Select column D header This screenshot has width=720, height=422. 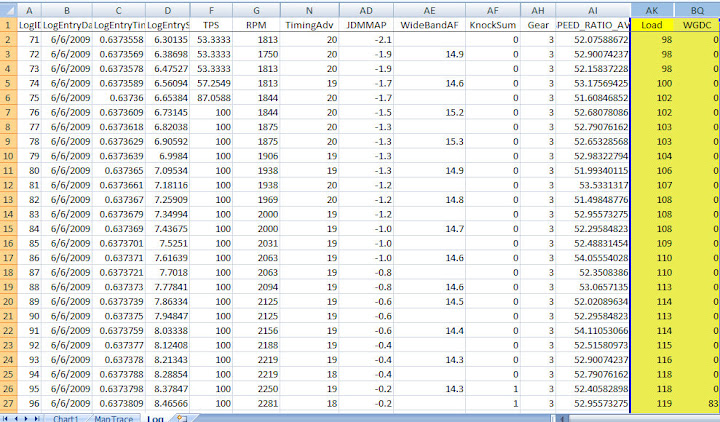coord(168,10)
